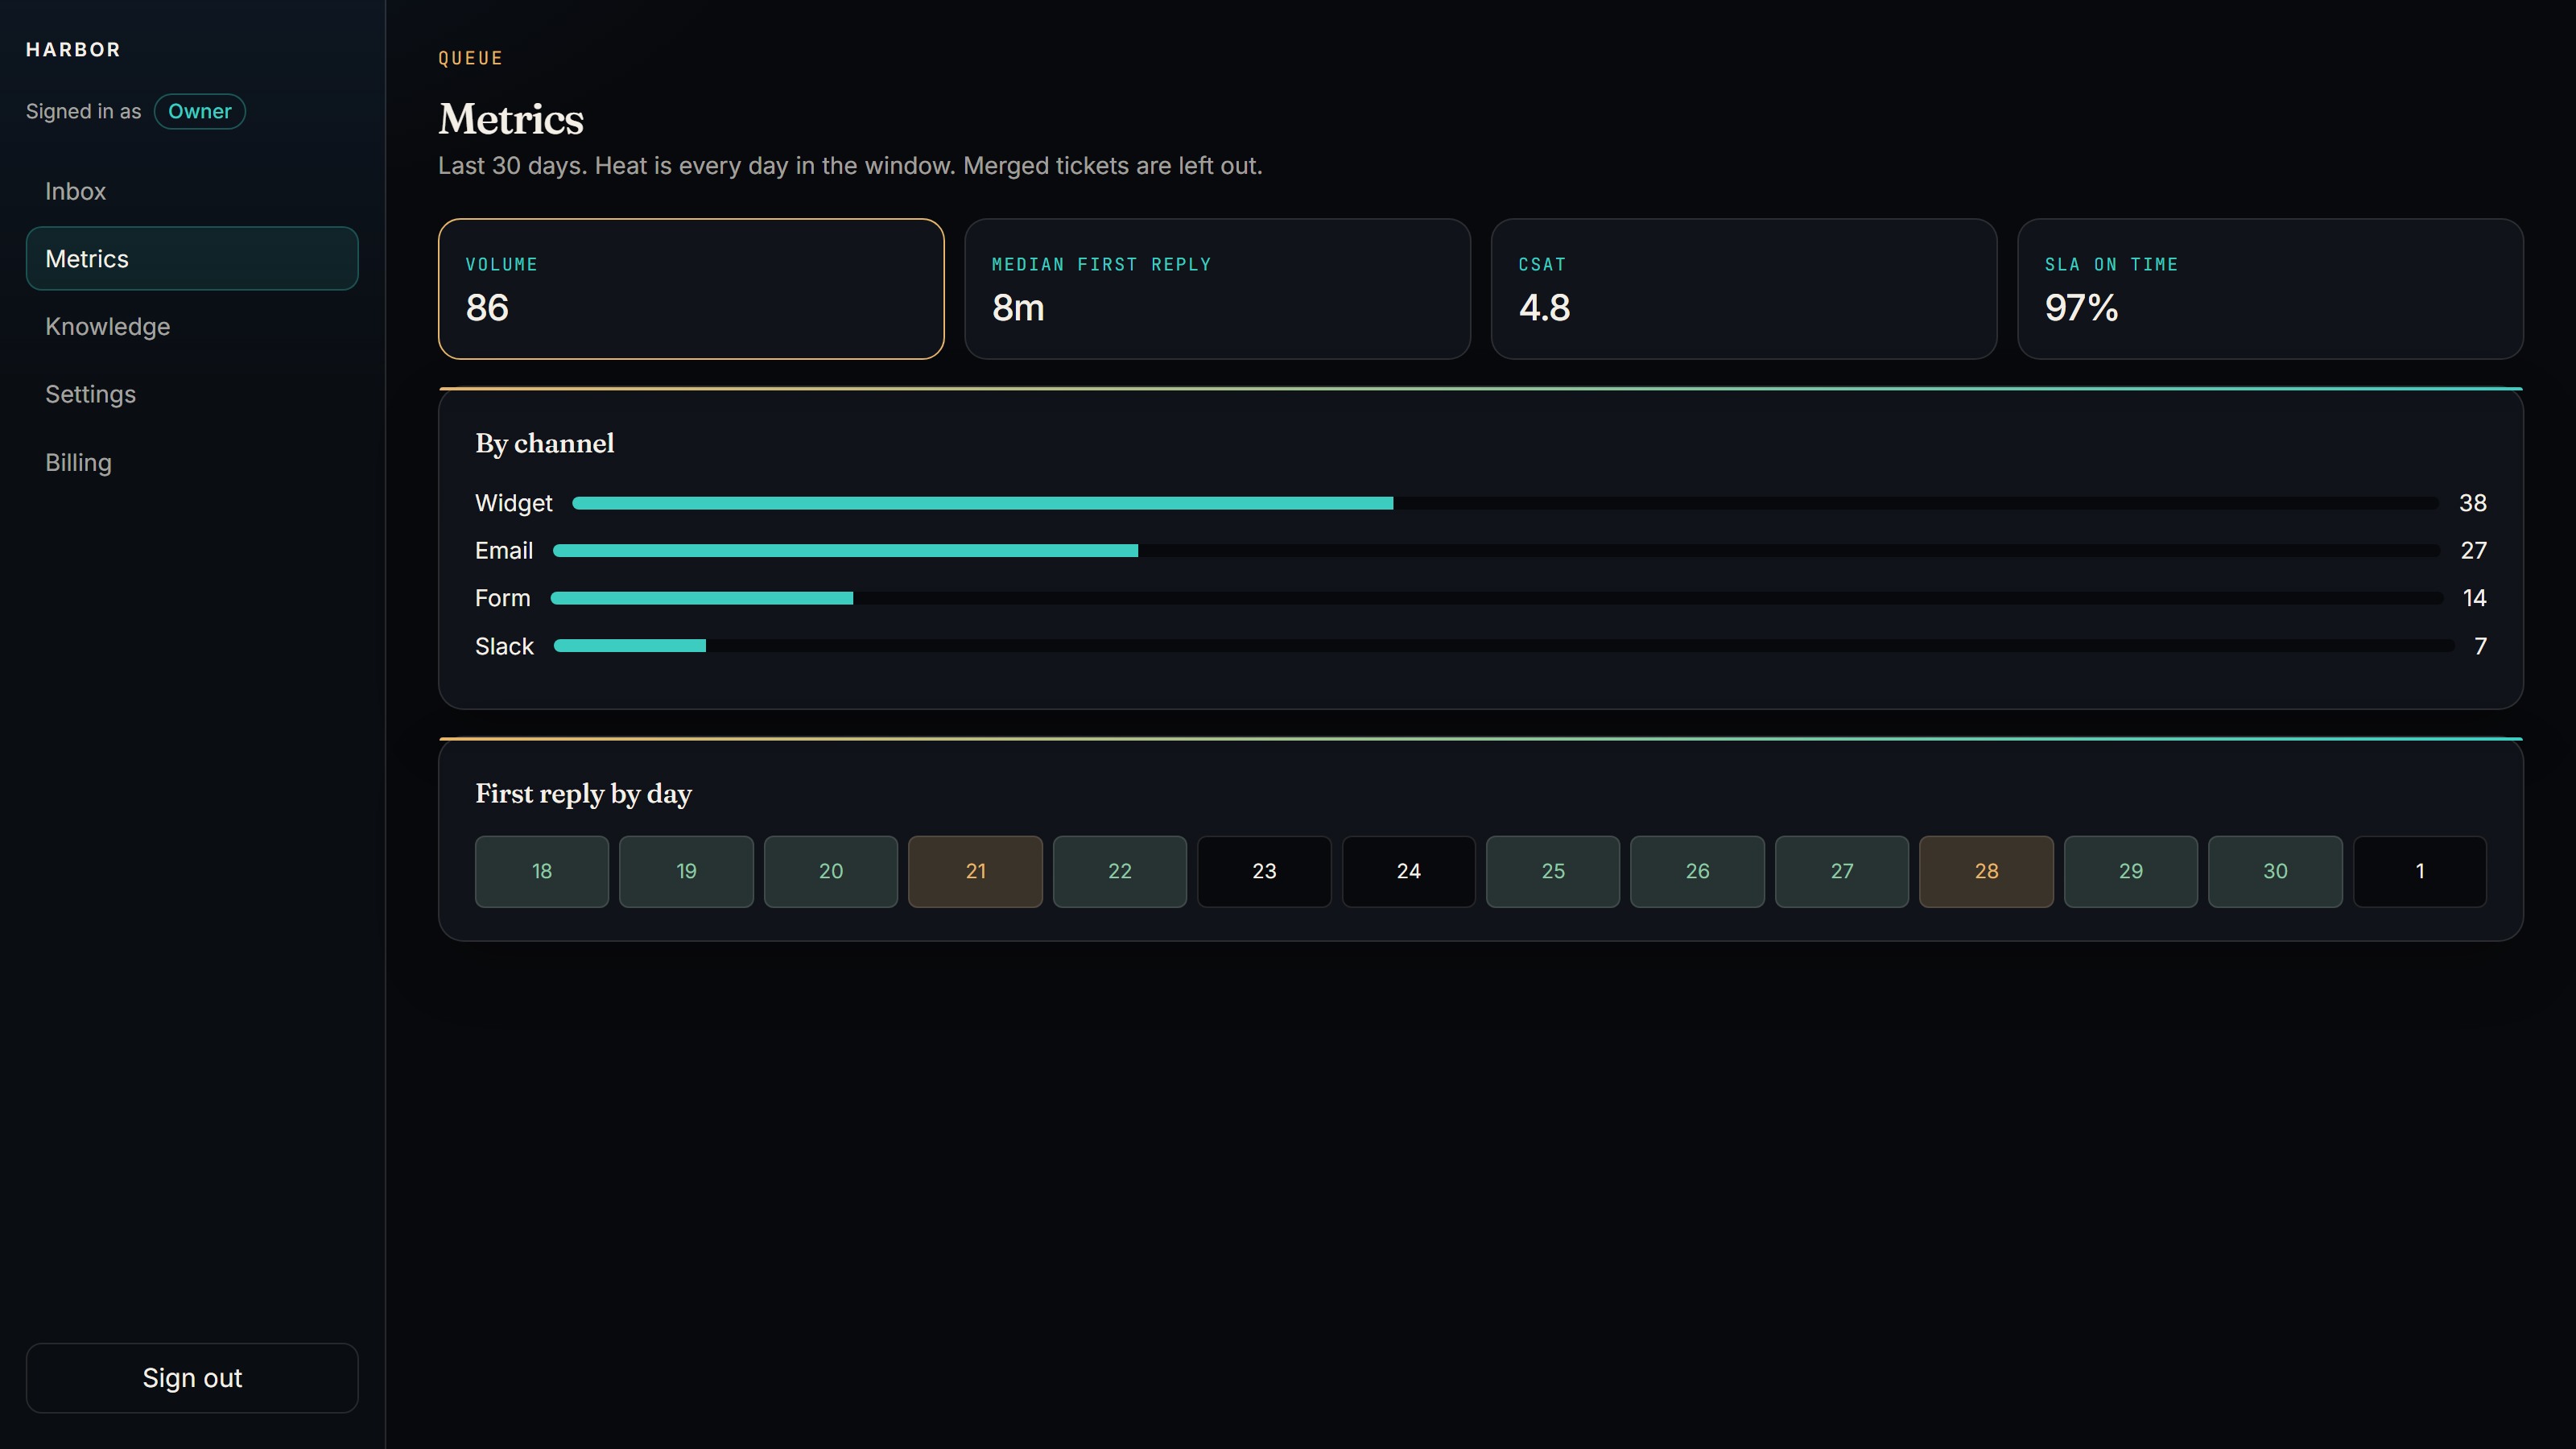
Task: Click the Form channel label
Action: 502,598
